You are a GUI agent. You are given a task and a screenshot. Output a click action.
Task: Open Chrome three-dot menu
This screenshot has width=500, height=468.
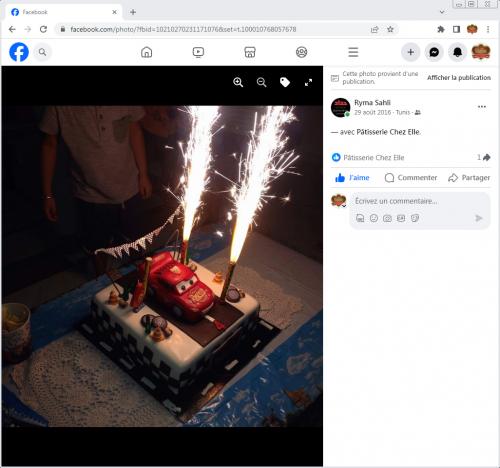[x=488, y=29]
